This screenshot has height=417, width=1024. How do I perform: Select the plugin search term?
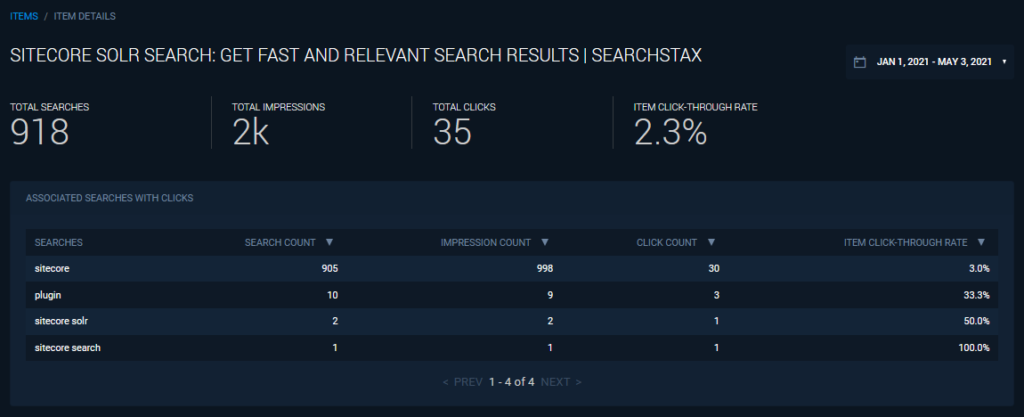(x=48, y=295)
